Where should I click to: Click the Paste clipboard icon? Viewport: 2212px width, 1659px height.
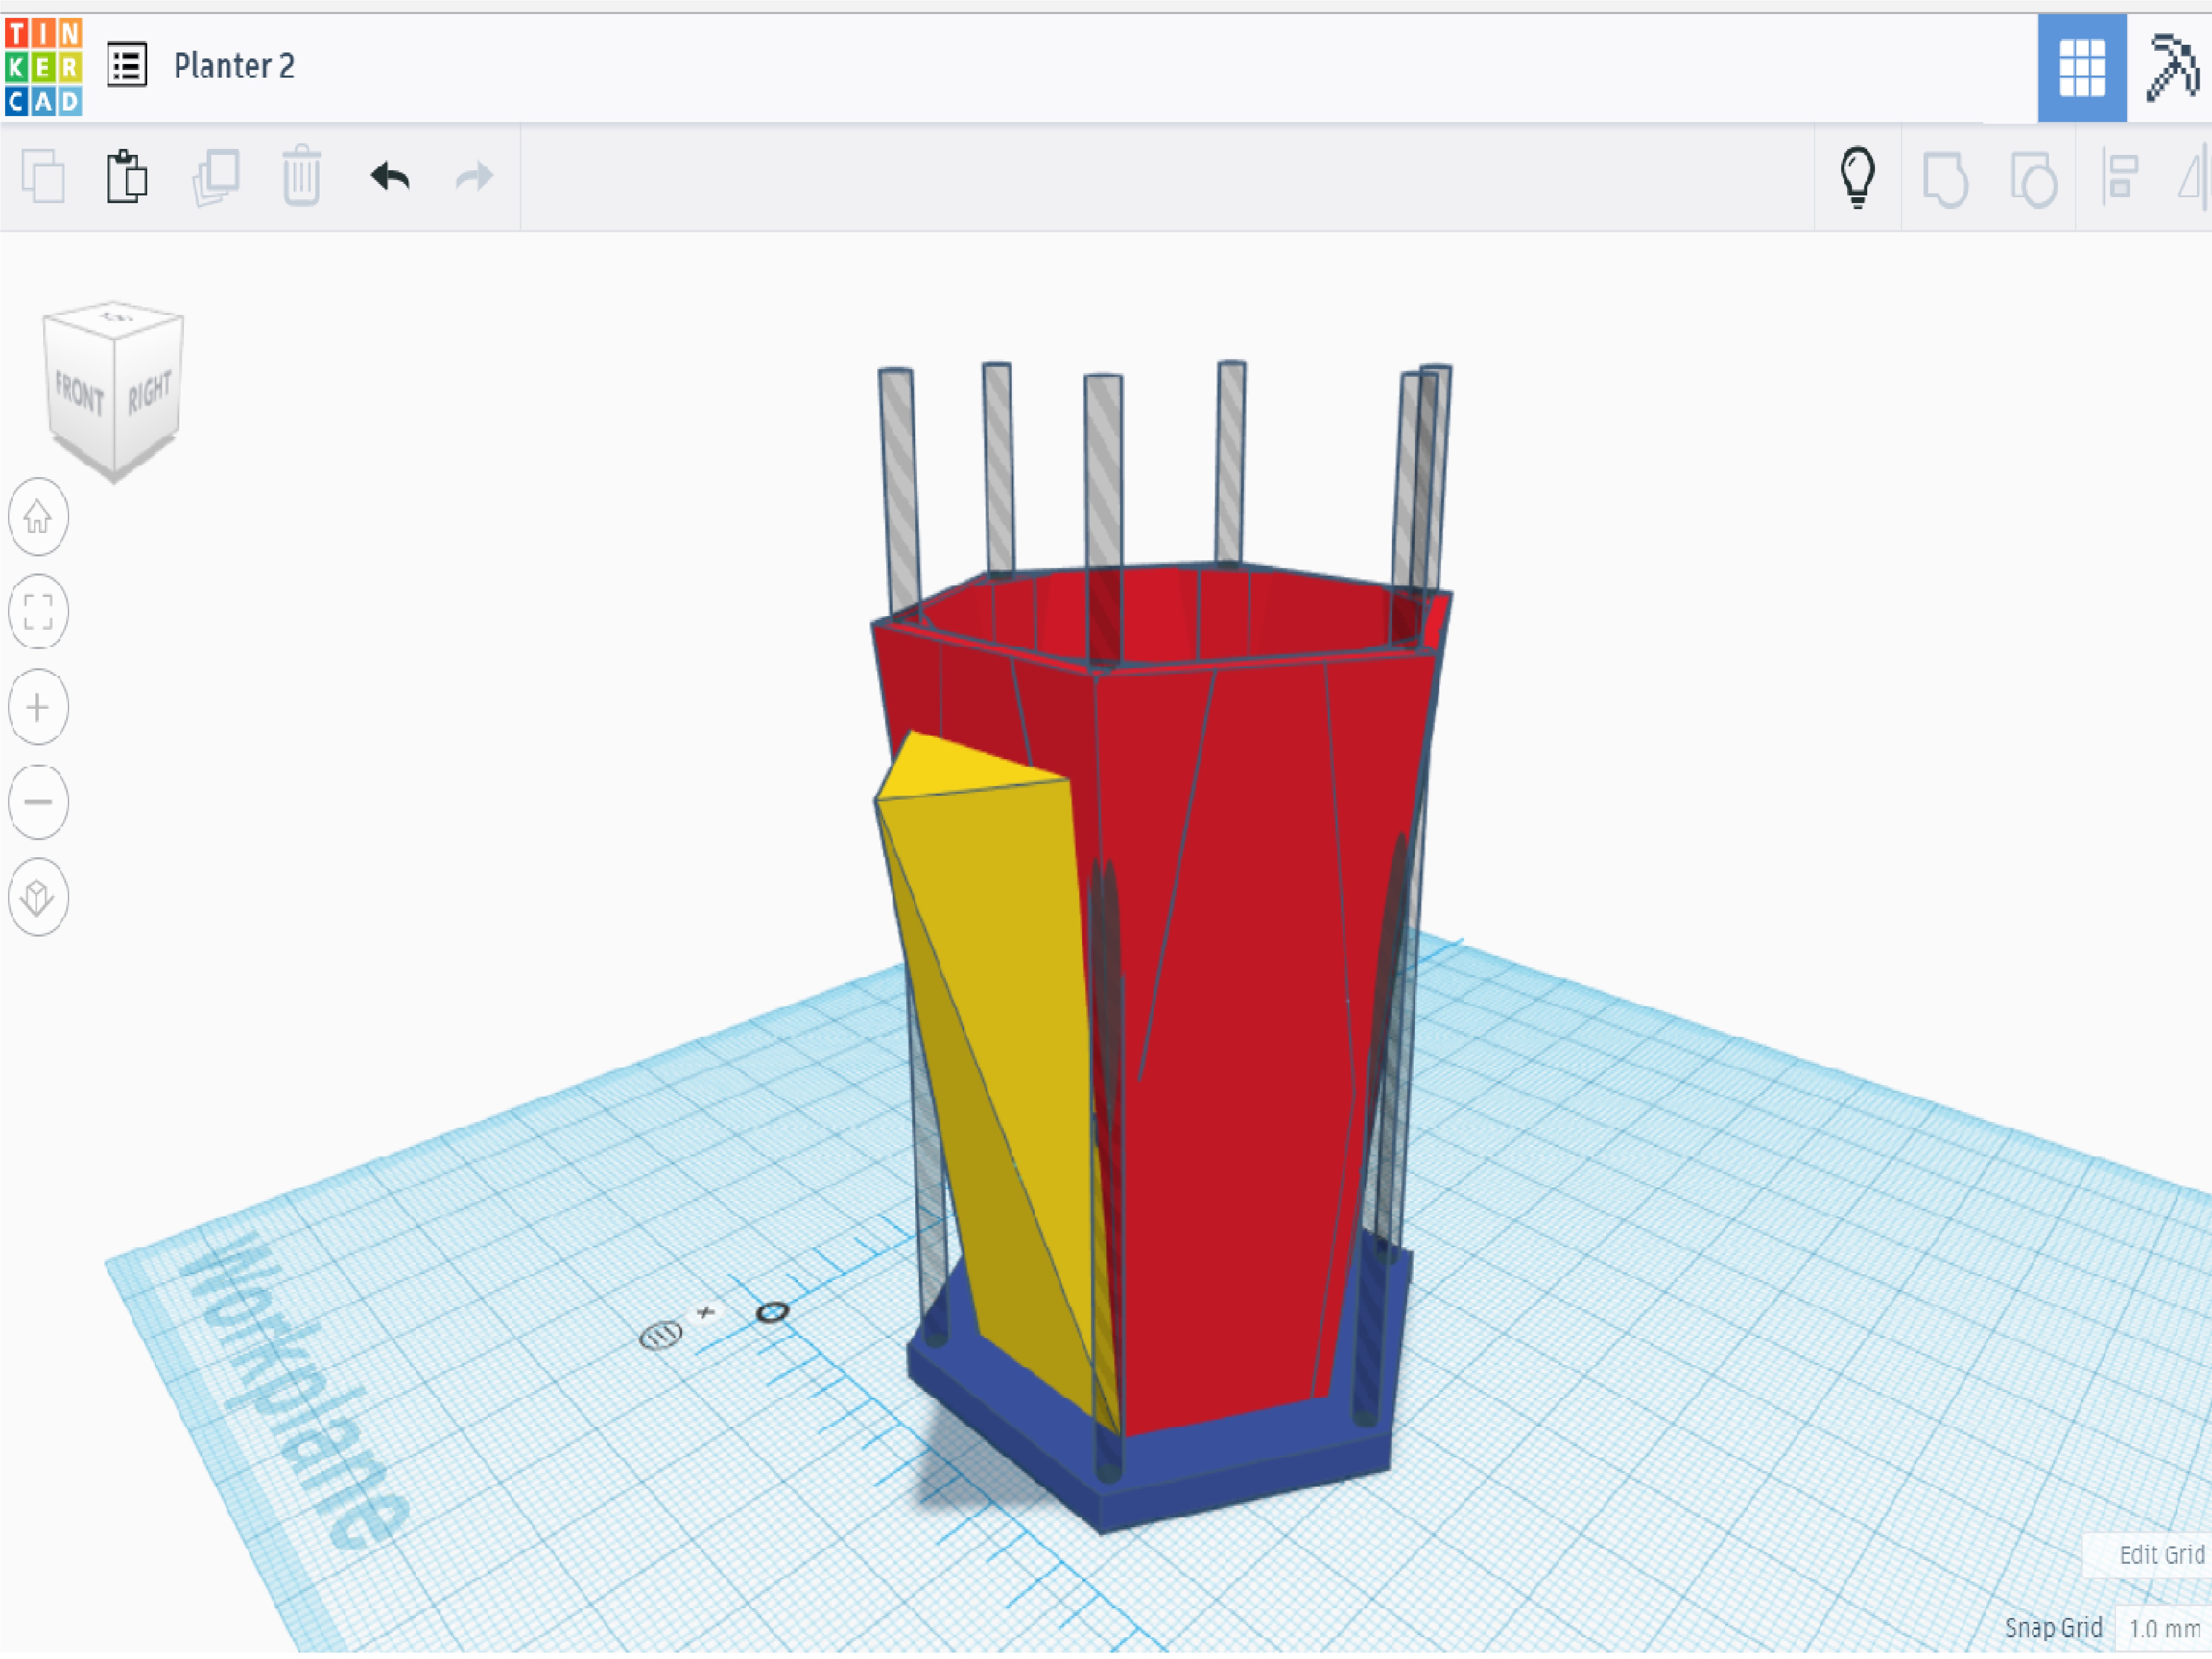[127, 177]
